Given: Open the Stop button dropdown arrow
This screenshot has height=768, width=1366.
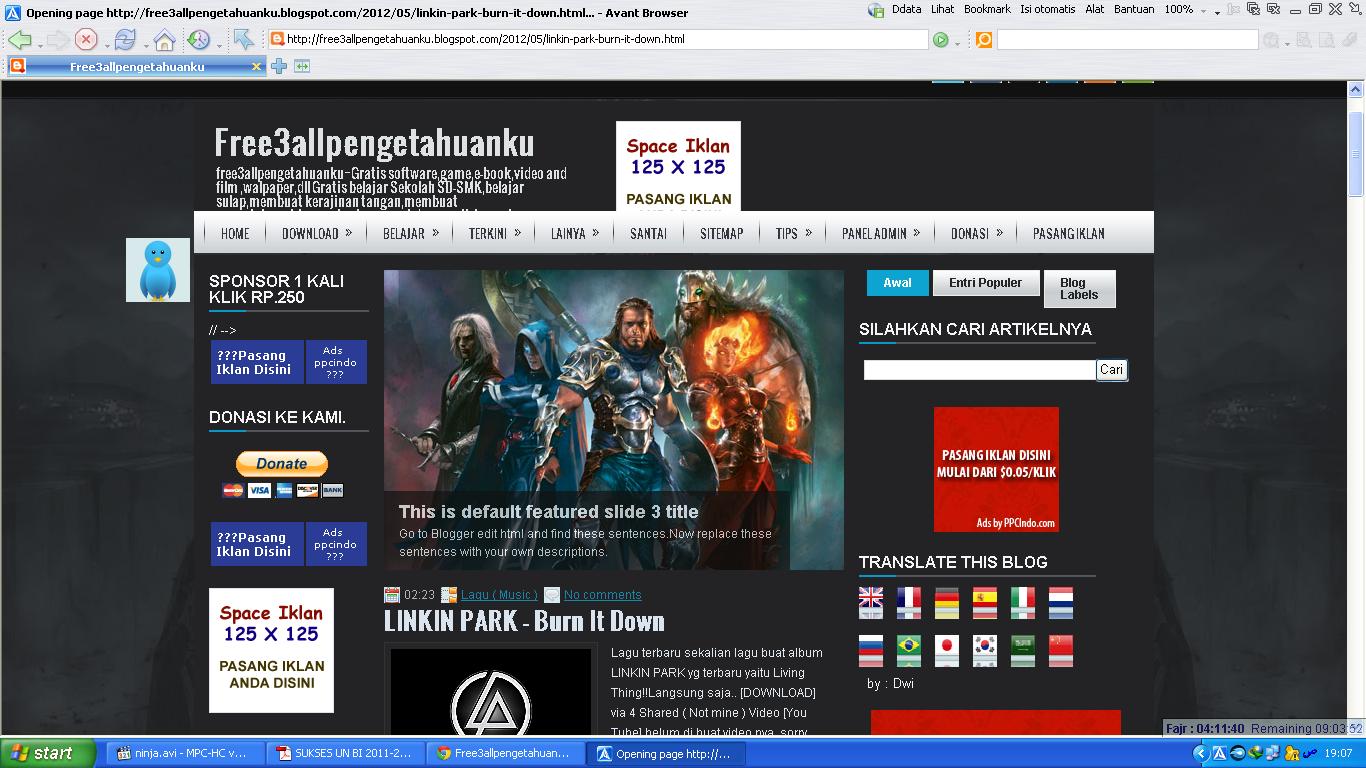Looking at the screenshot, I should coord(104,43).
